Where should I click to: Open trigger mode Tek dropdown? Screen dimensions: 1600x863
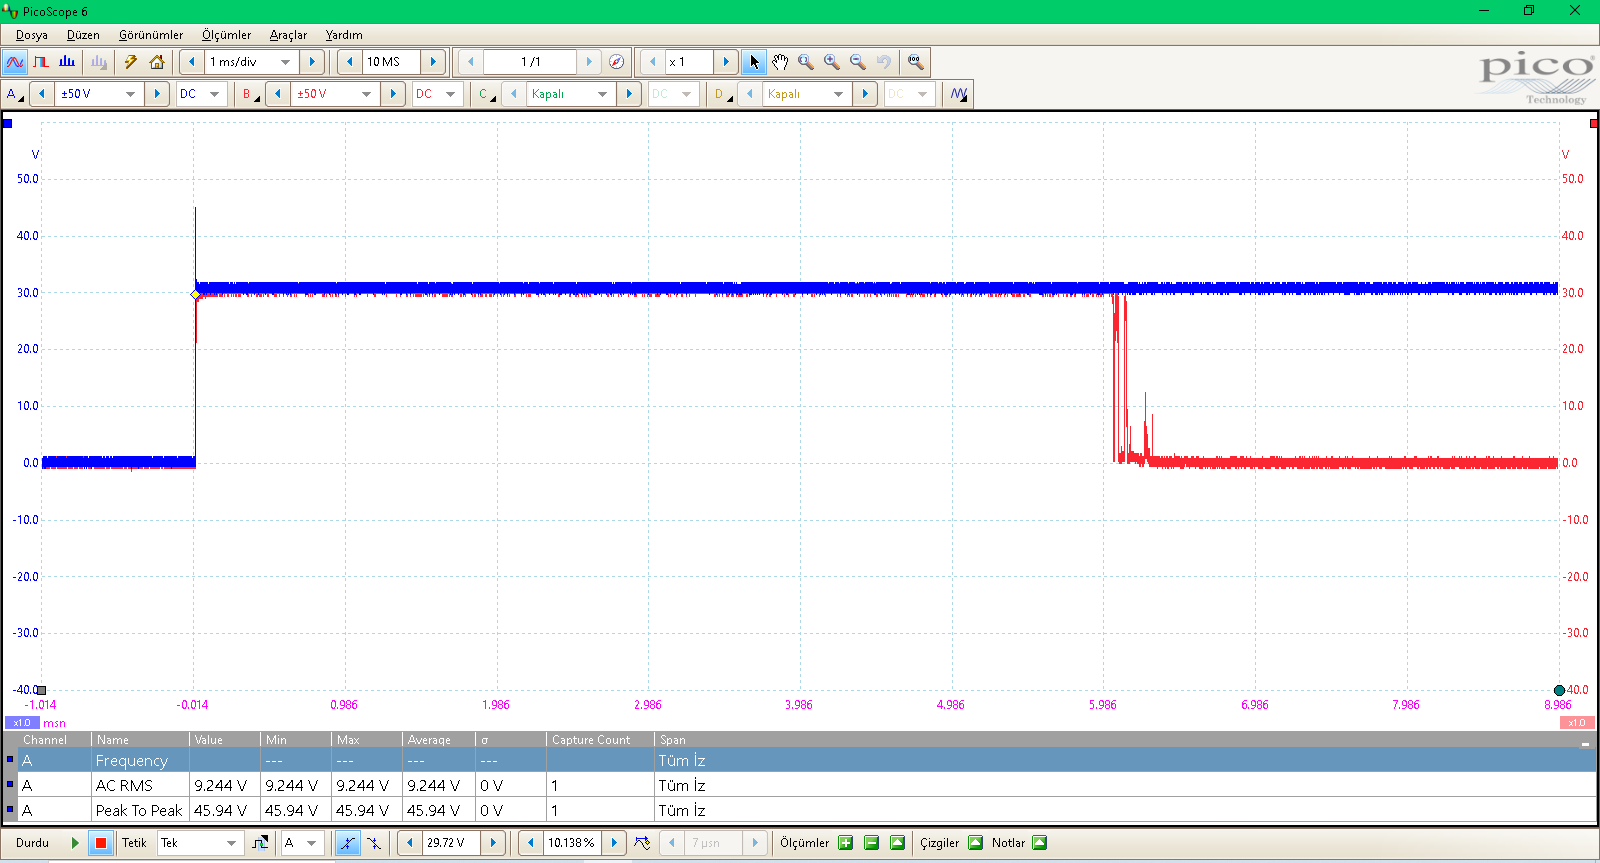click(231, 843)
